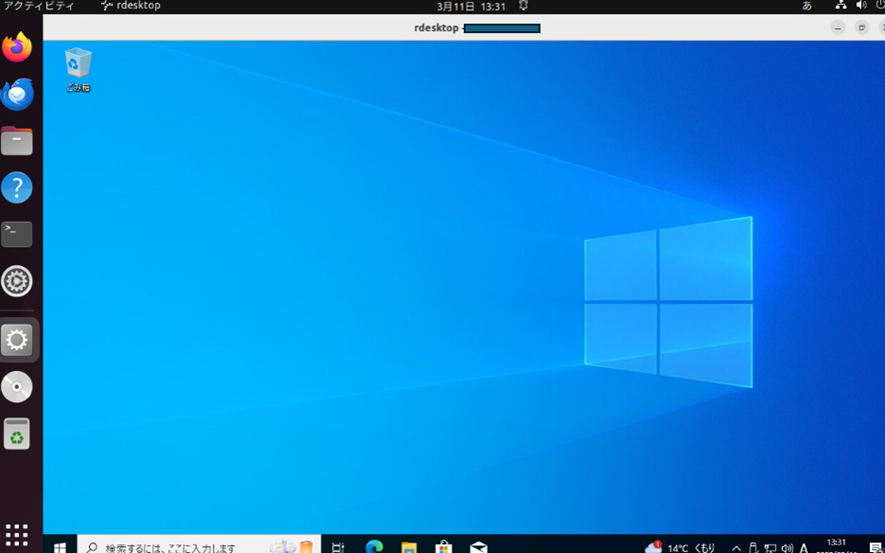Show hidden system tray icons chevron

[x=736, y=547]
